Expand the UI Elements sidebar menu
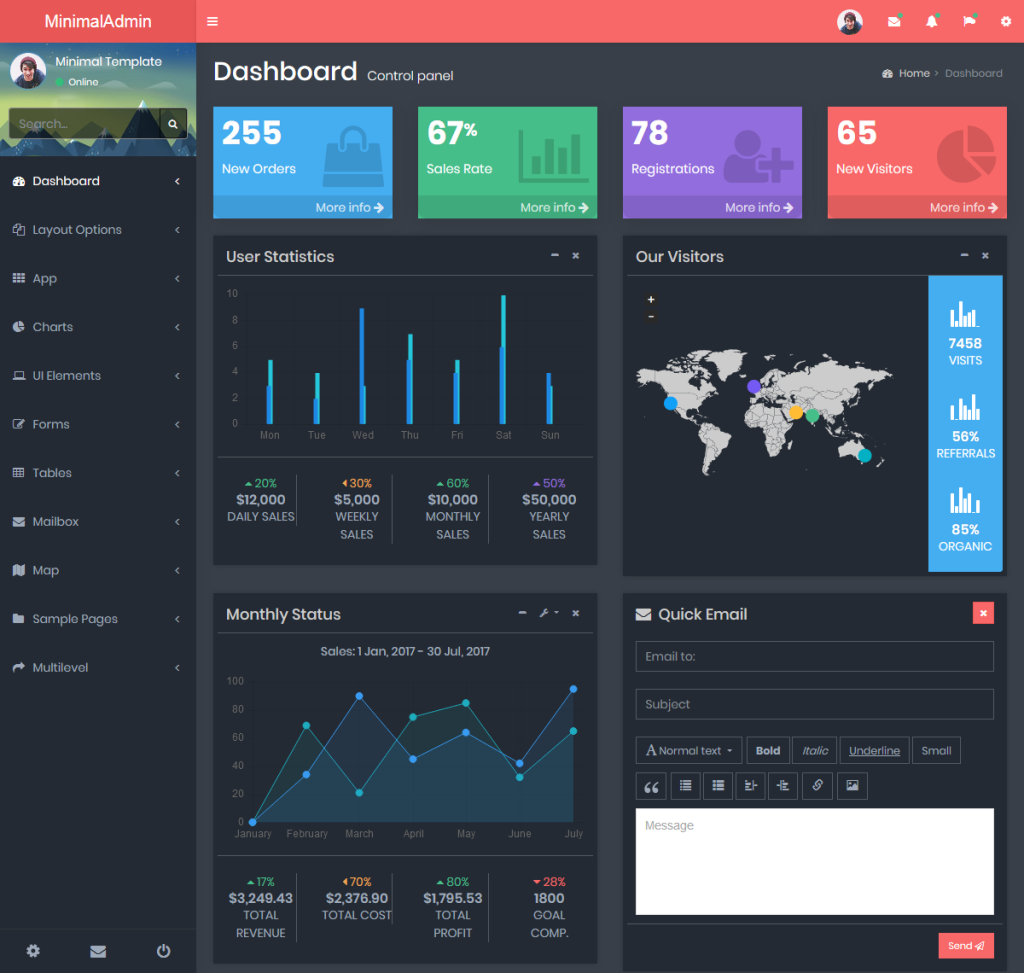This screenshot has width=1024, height=973. [98, 375]
